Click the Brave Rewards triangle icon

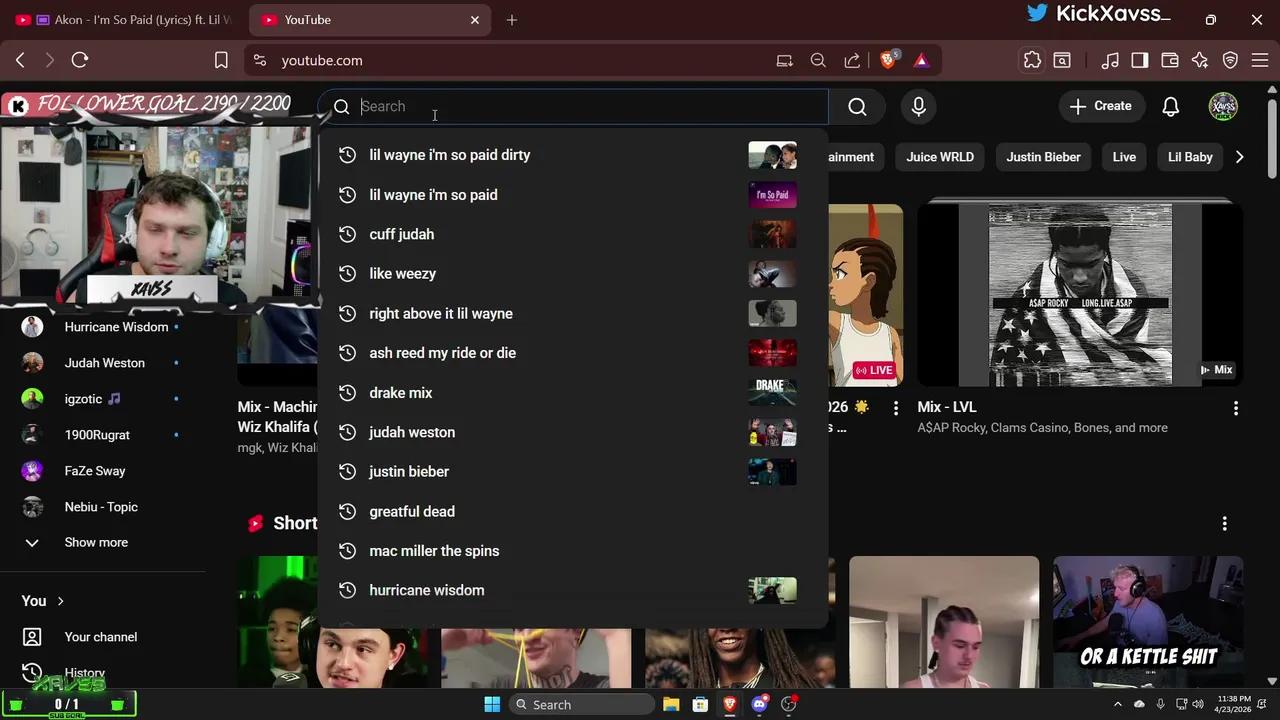coord(921,60)
